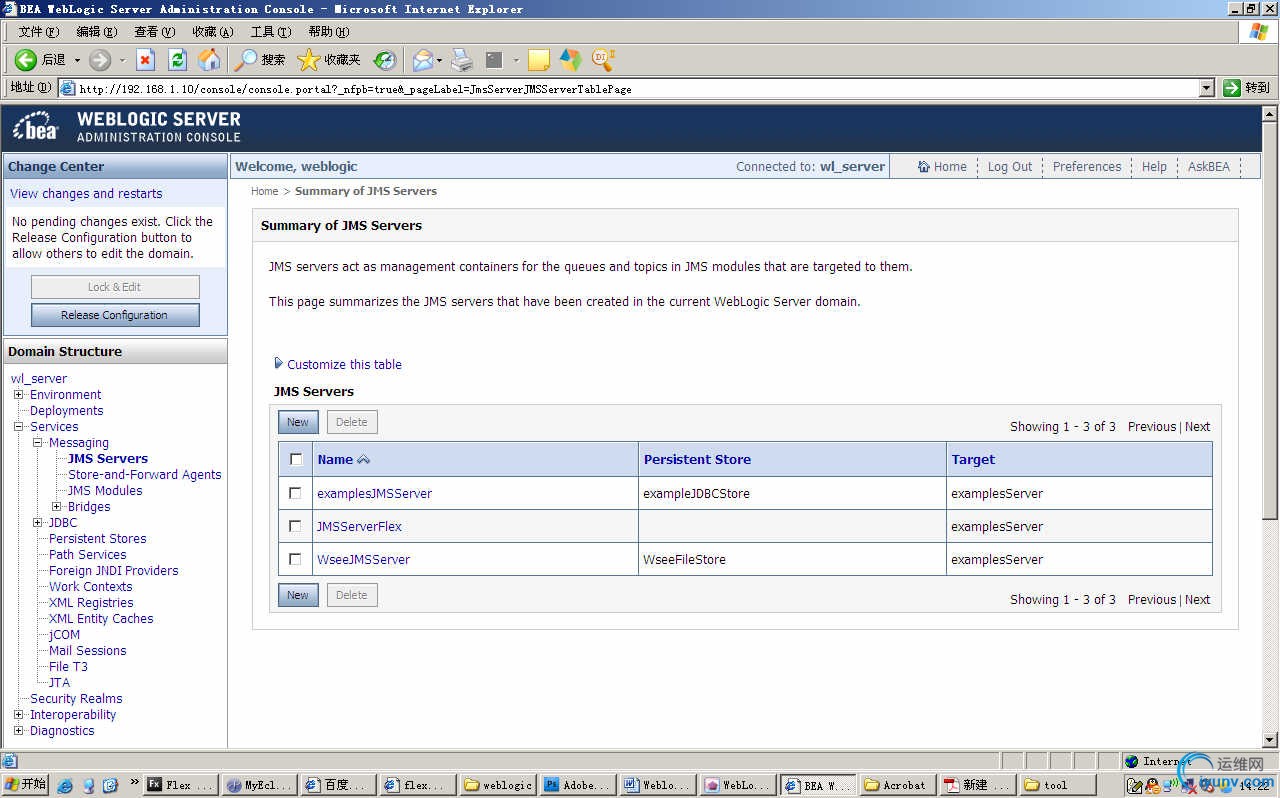This screenshot has width=1280, height=798.
Task: Expand the Environment tree node
Action: point(19,395)
